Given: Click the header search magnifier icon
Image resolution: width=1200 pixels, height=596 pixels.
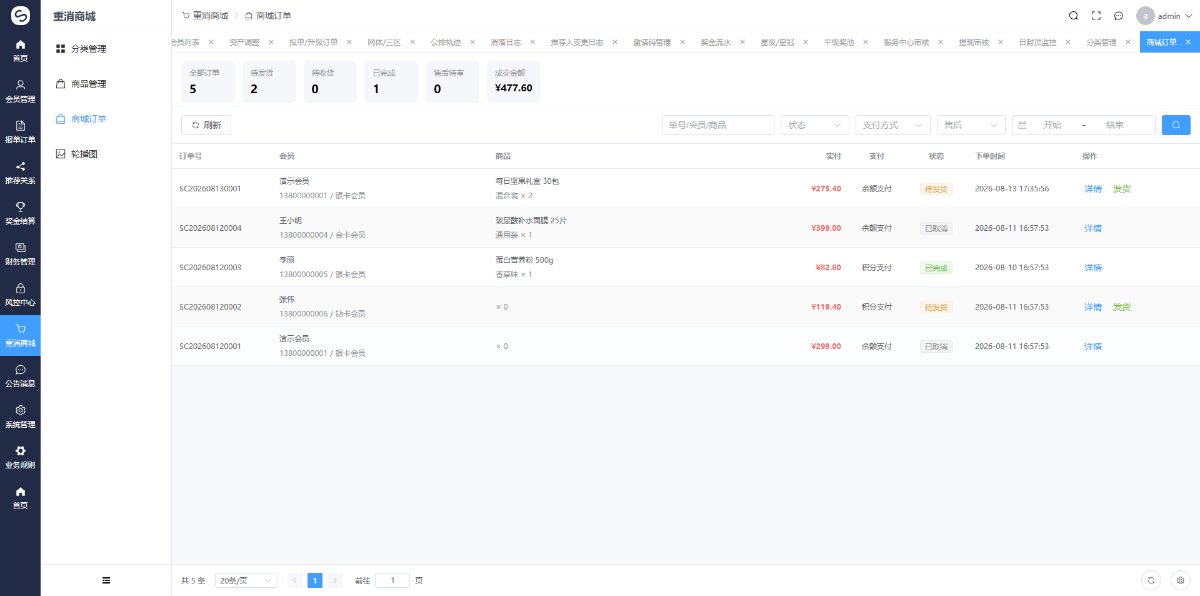Looking at the screenshot, I should point(1073,15).
